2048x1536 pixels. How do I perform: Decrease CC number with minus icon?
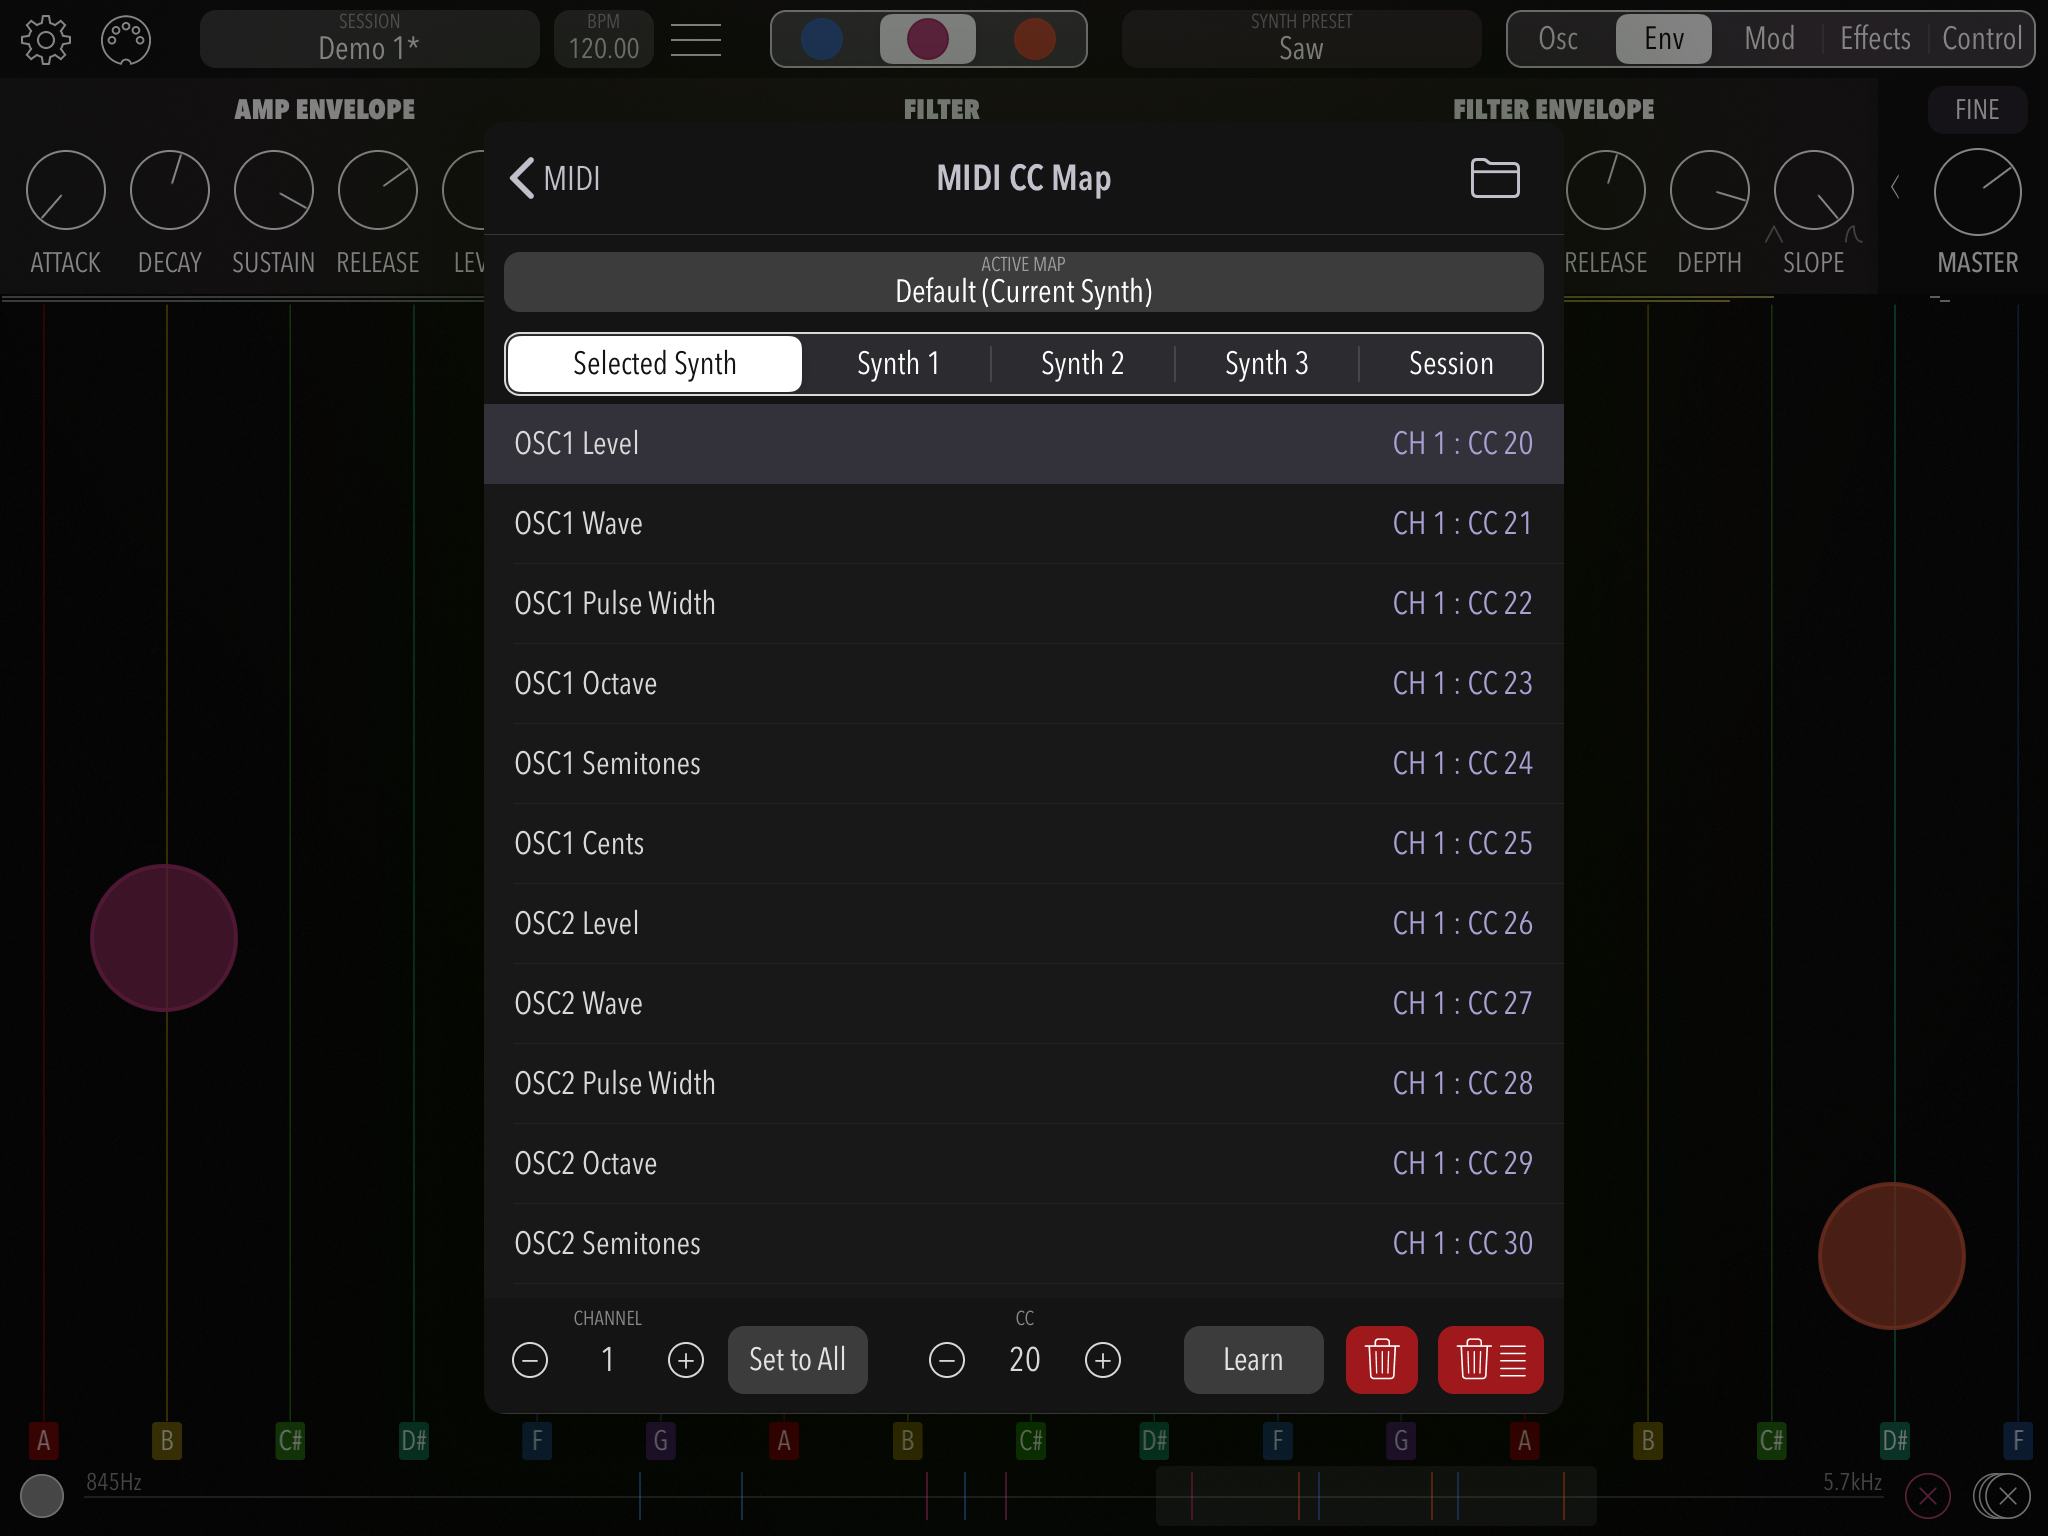pos(946,1360)
